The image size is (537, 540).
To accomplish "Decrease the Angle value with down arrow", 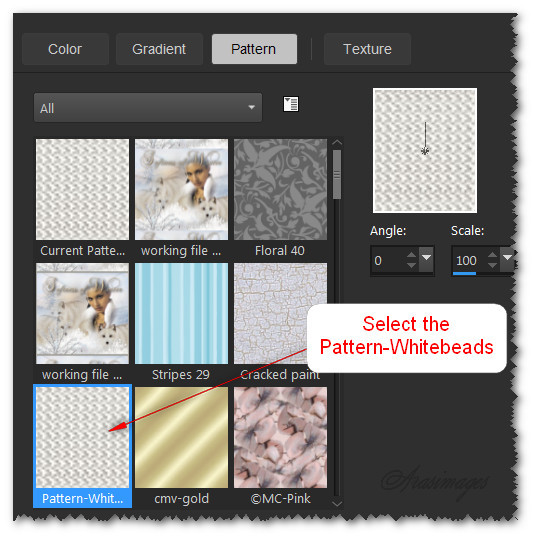I will [411, 265].
